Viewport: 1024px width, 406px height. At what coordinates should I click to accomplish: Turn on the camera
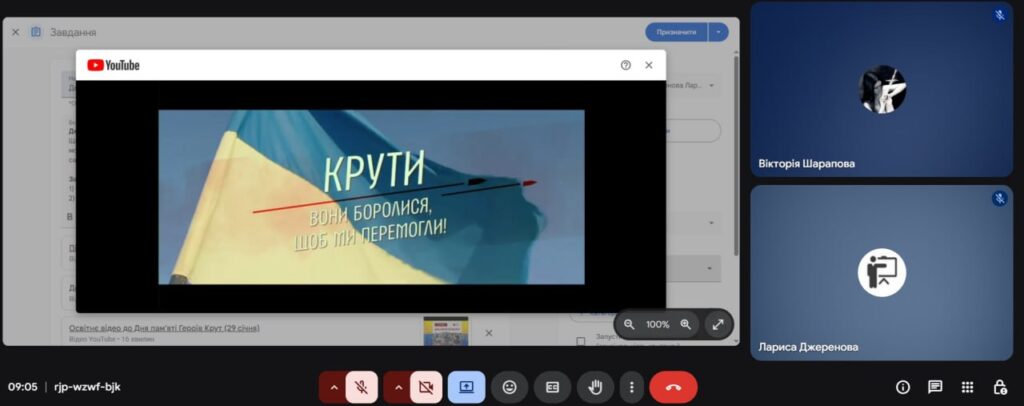[x=426, y=387]
